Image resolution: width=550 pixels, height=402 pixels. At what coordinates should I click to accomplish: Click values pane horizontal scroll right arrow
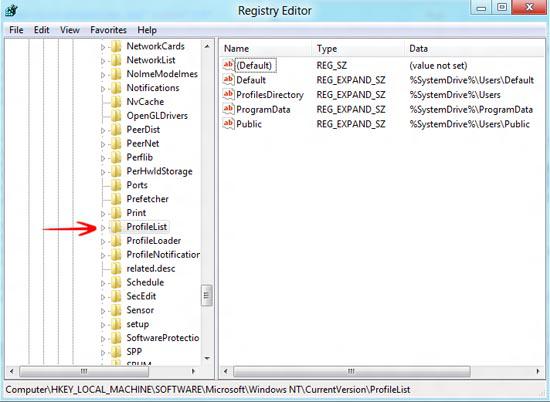tap(538, 371)
